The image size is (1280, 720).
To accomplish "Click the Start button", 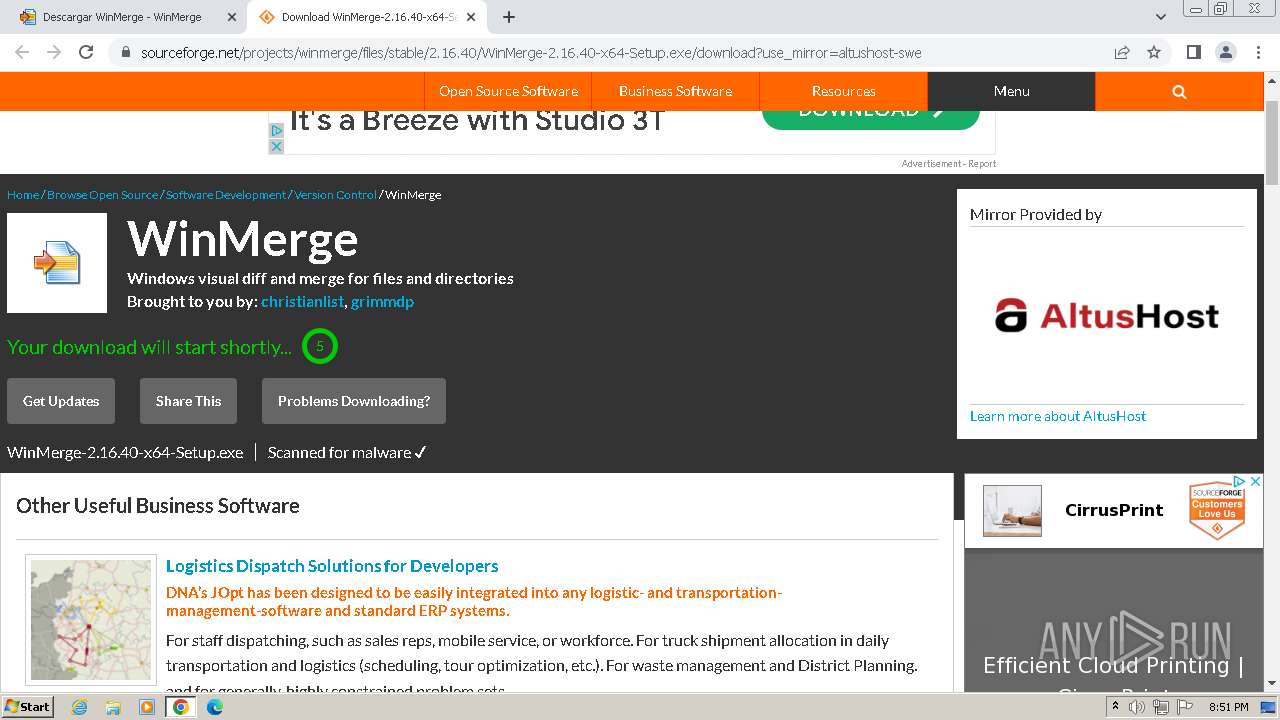I will pos(27,707).
